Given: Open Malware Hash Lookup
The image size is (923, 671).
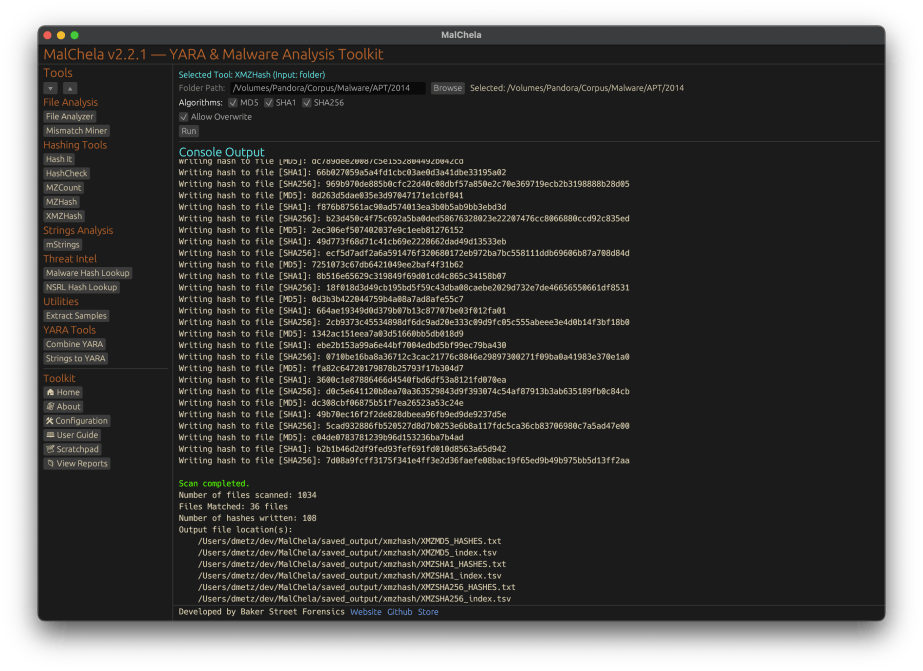Looking at the screenshot, I should (x=88, y=273).
